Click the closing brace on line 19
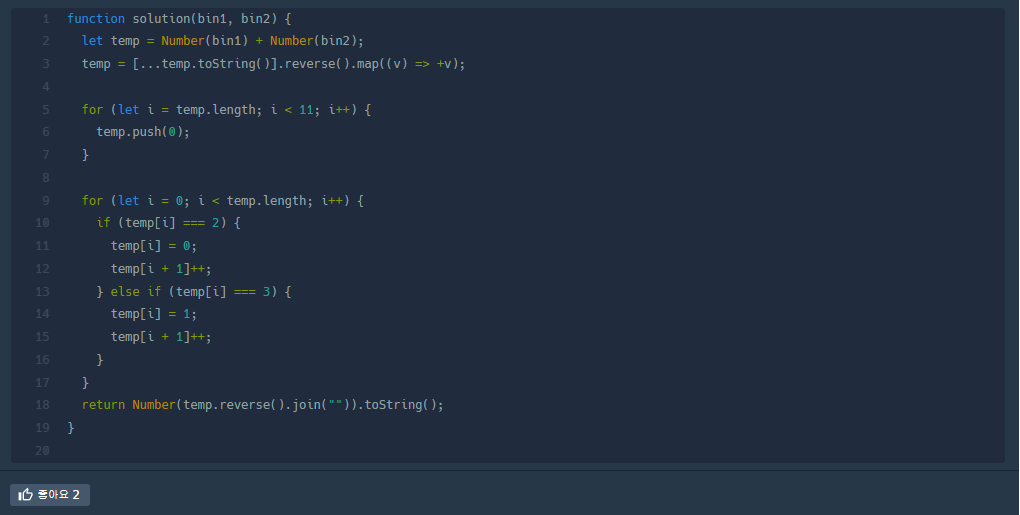 pos(71,428)
